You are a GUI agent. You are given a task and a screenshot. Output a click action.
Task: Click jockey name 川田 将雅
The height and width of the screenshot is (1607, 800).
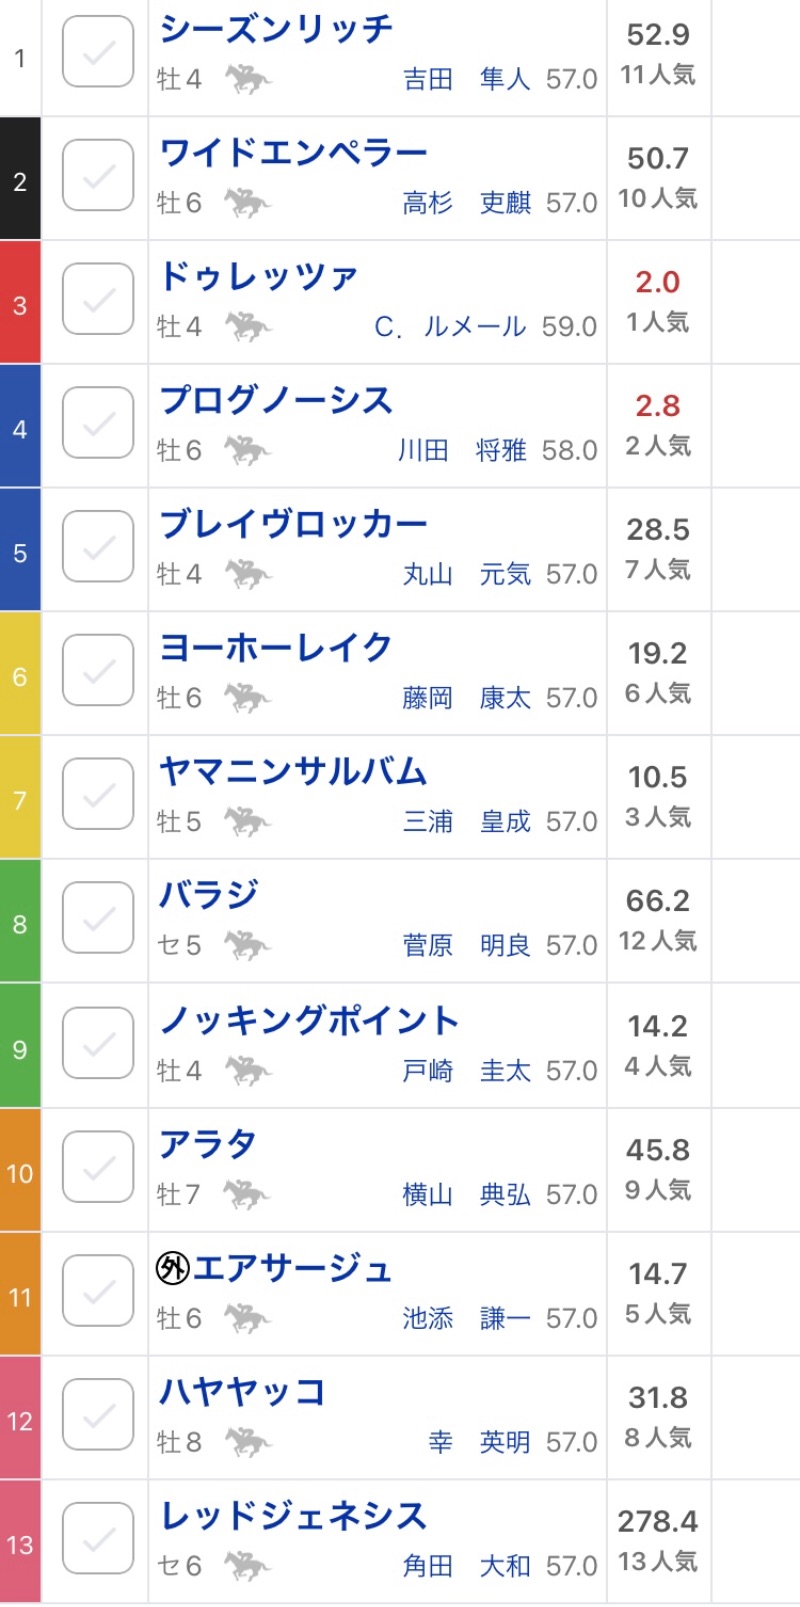462,451
